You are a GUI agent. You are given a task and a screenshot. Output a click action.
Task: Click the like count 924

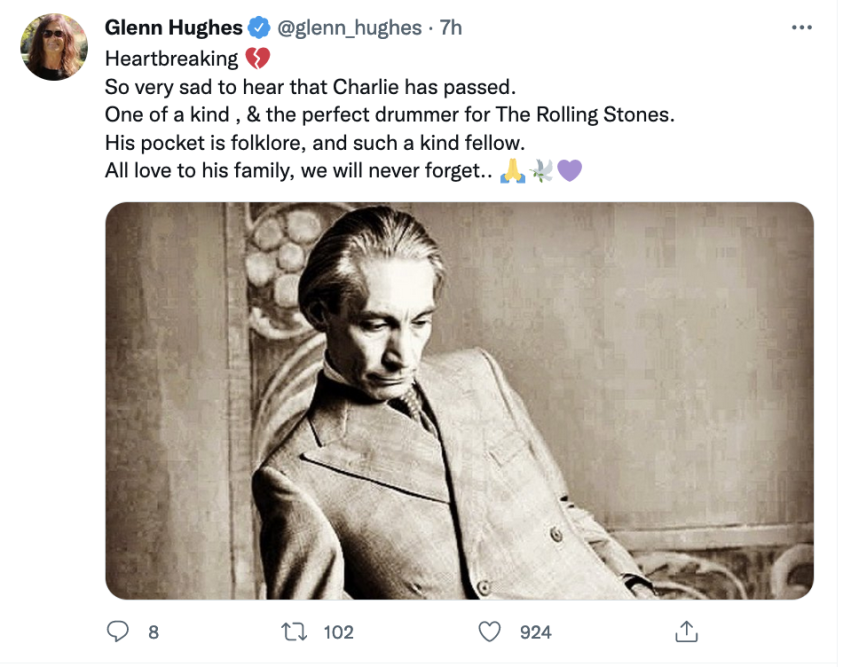[536, 632]
